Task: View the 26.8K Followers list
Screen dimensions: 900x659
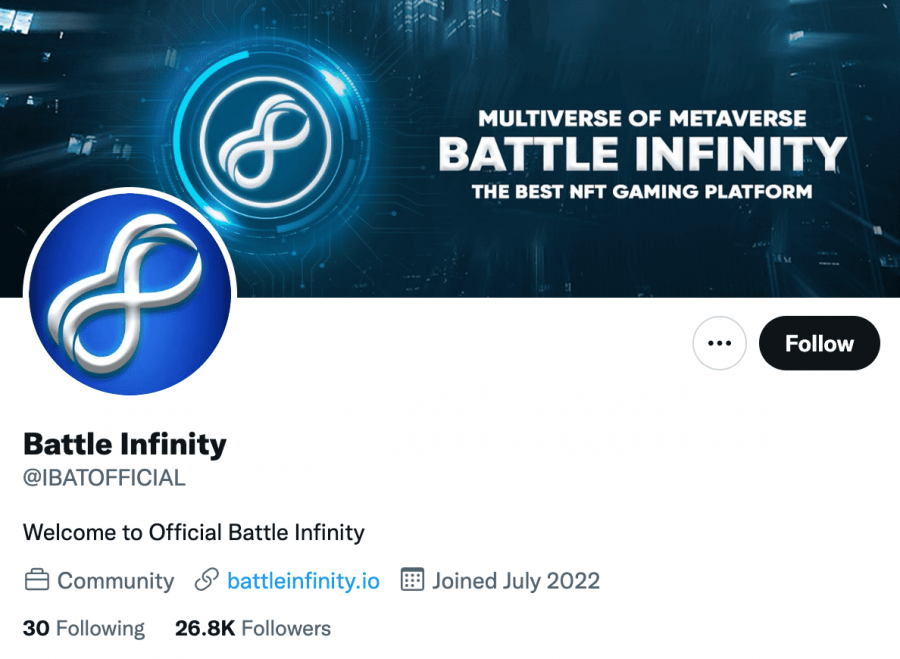Action: 252,628
